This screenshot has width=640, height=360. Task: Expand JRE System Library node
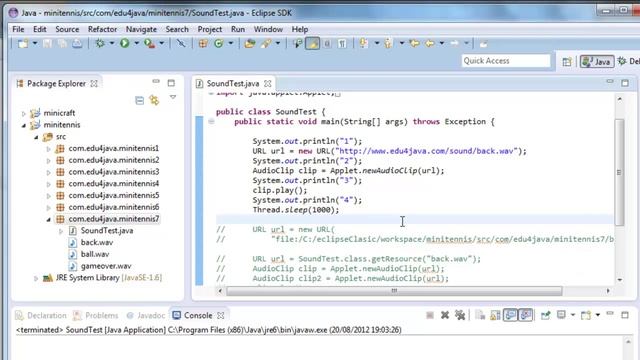click(x=36, y=278)
